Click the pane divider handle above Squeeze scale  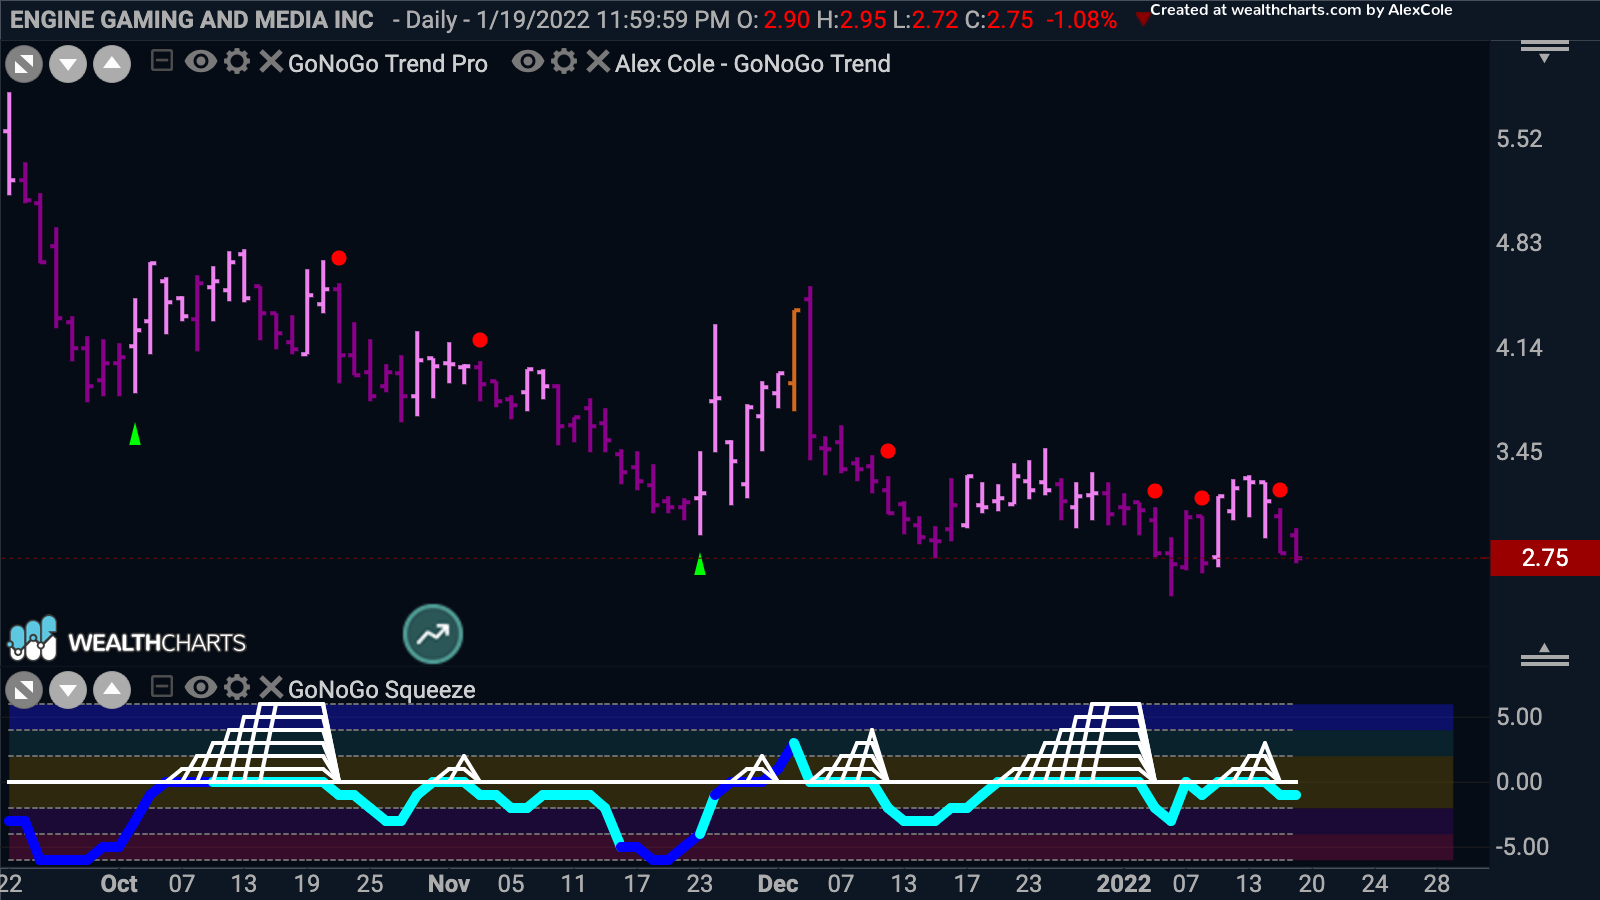(x=1545, y=655)
